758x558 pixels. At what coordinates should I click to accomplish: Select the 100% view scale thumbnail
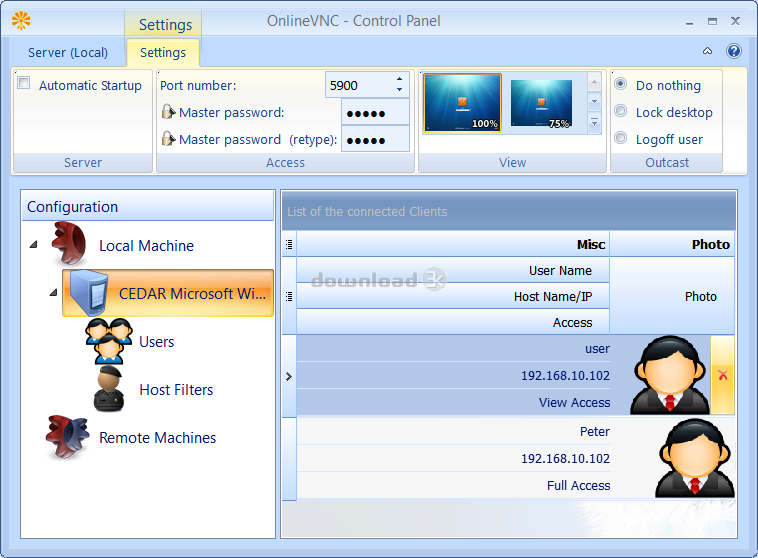point(462,103)
